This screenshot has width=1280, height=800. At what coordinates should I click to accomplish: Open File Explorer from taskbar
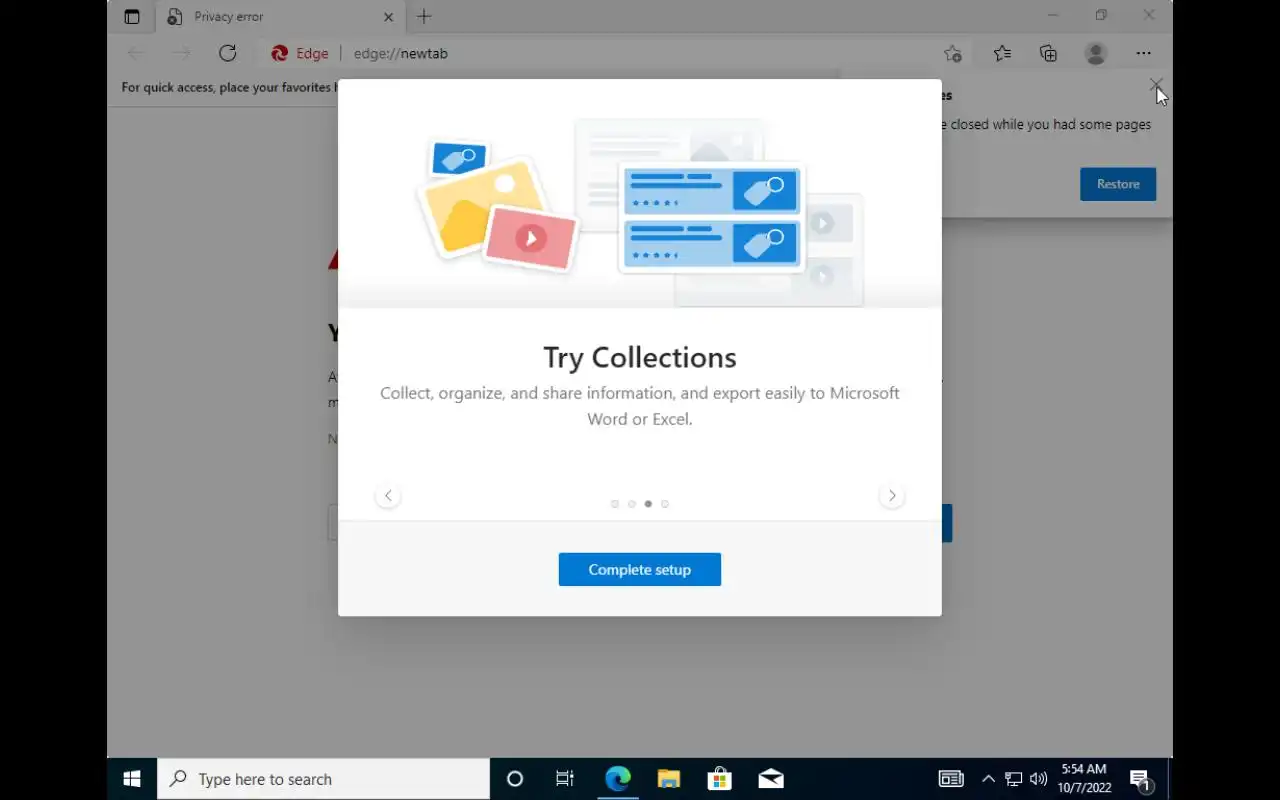click(x=668, y=779)
